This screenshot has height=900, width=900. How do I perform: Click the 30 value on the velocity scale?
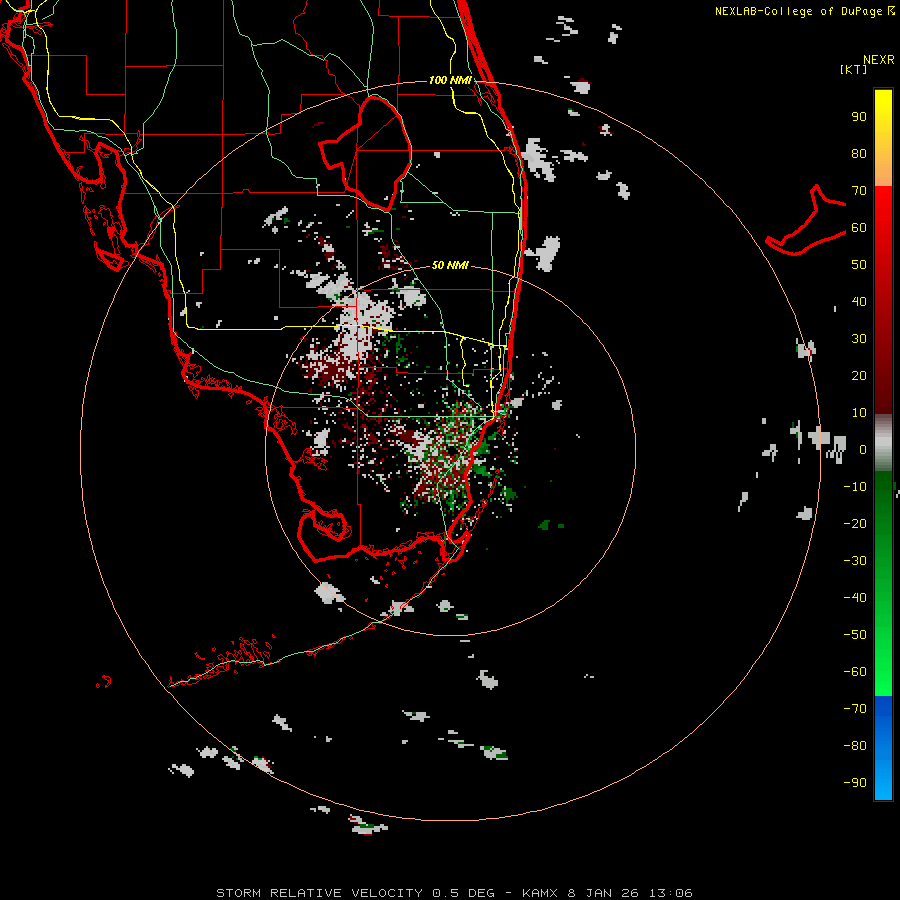(x=859, y=339)
